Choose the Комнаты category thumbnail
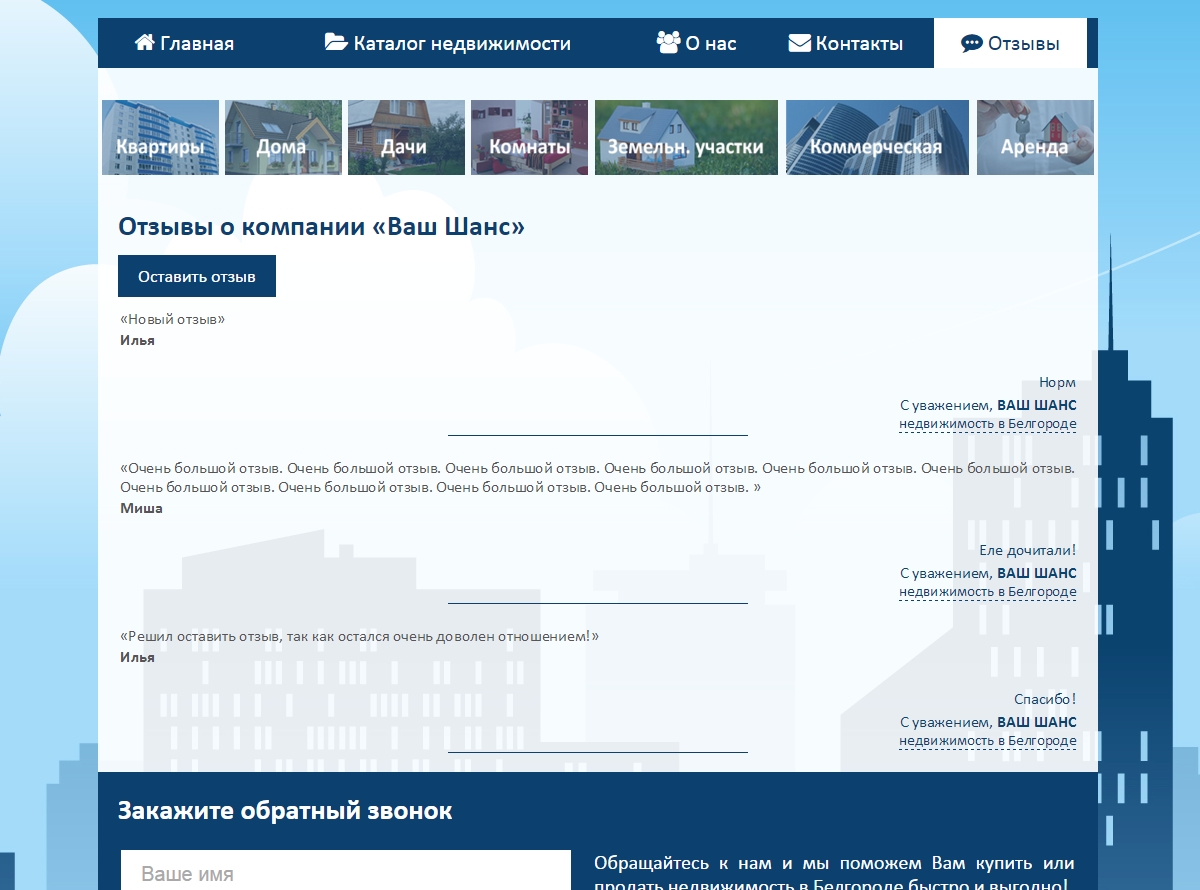This screenshot has height=890, width=1200. coord(529,138)
